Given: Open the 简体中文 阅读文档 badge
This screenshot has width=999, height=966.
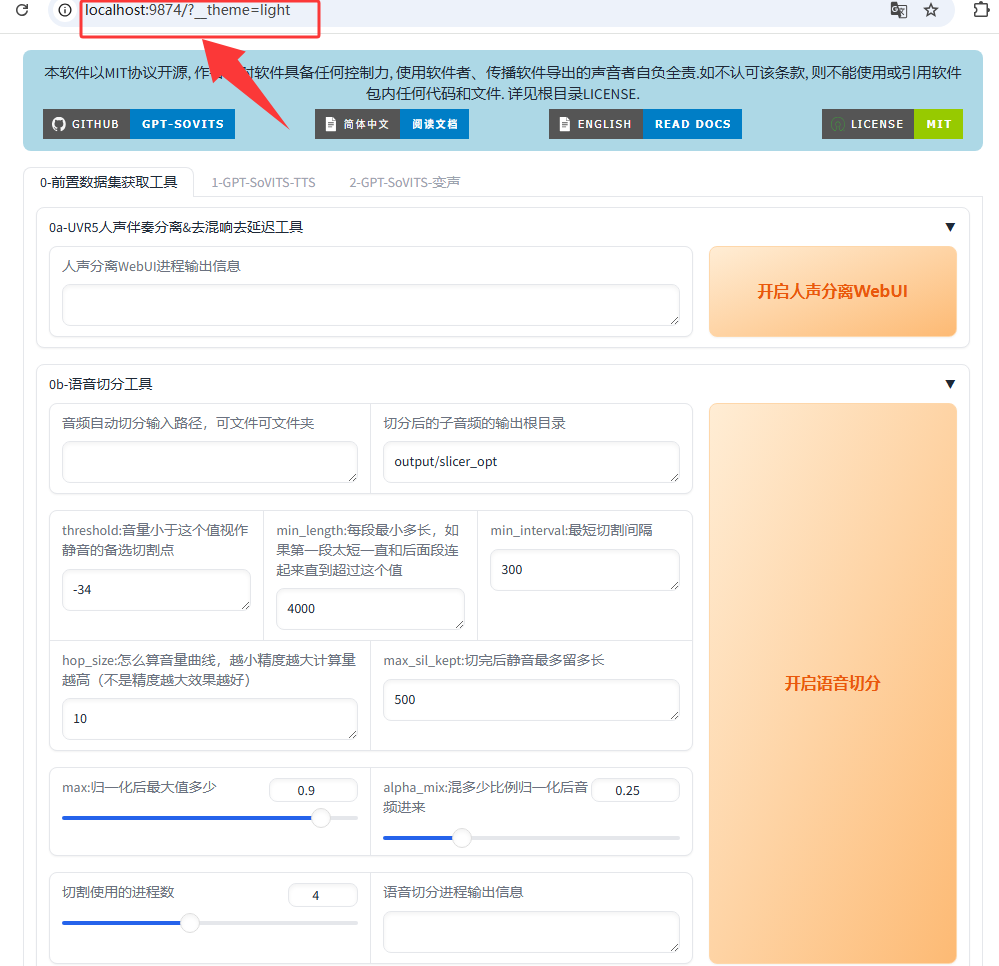Looking at the screenshot, I should pyautogui.click(x=392, y=124).
